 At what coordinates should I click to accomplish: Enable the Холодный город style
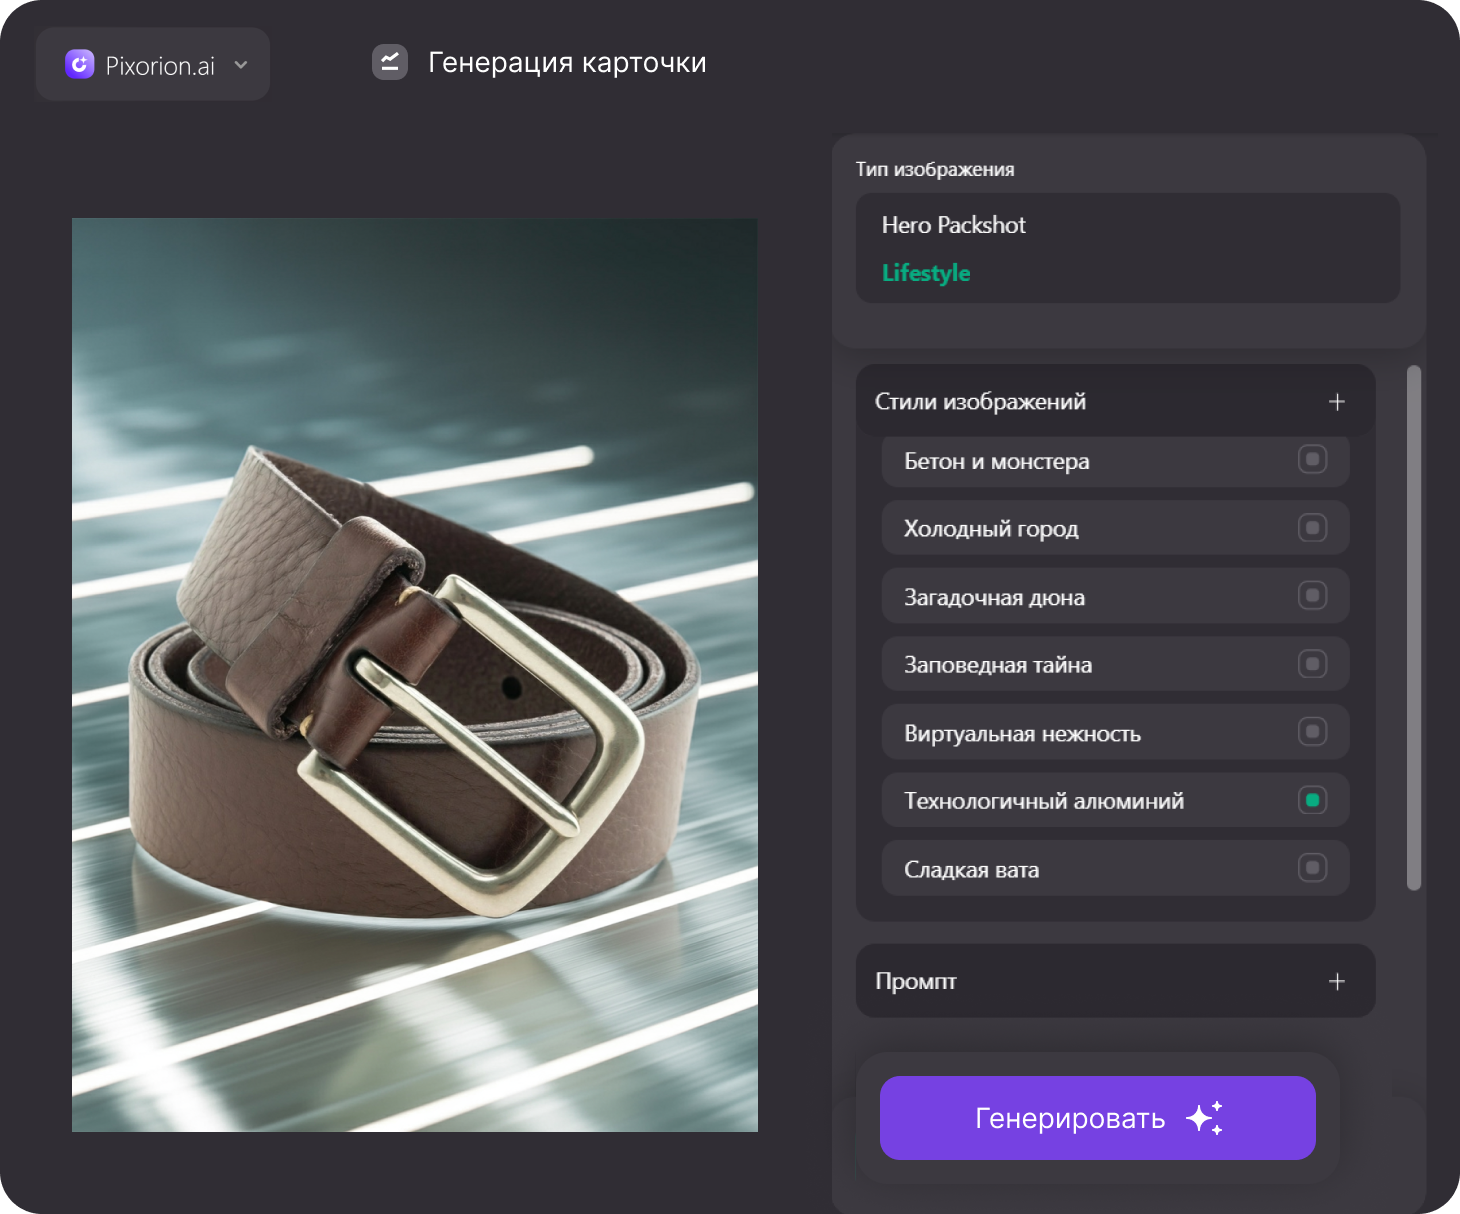(x=1312, y=527)
